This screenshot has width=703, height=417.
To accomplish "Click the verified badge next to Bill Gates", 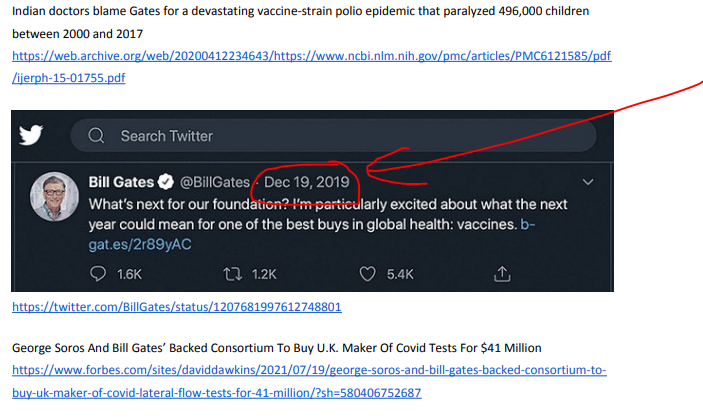I will coord(166,182).
